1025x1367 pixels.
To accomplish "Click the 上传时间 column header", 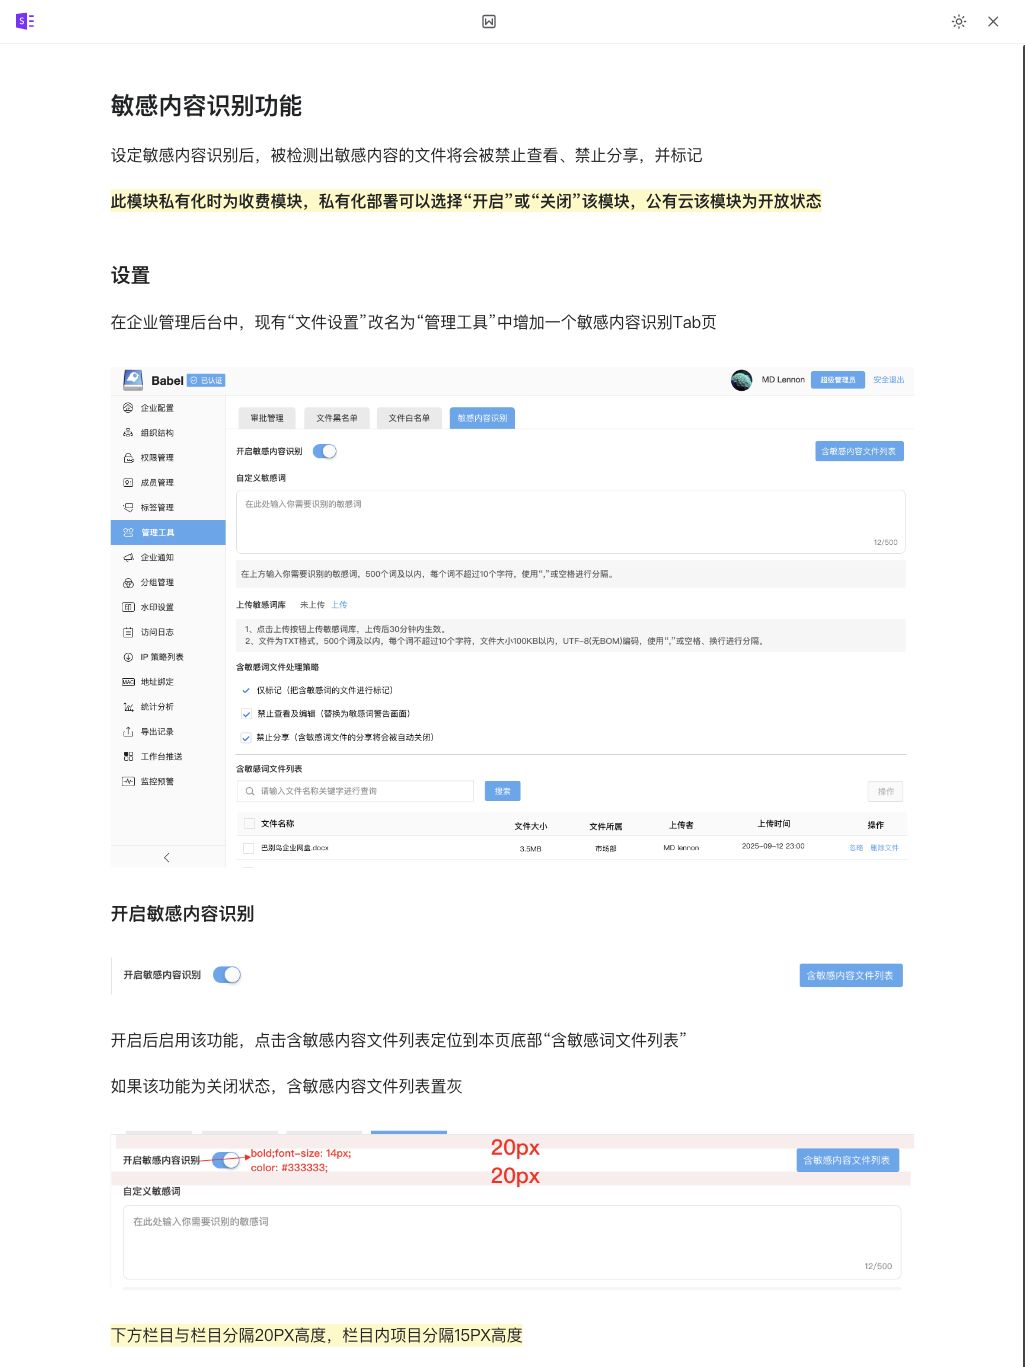I will 774,824.
